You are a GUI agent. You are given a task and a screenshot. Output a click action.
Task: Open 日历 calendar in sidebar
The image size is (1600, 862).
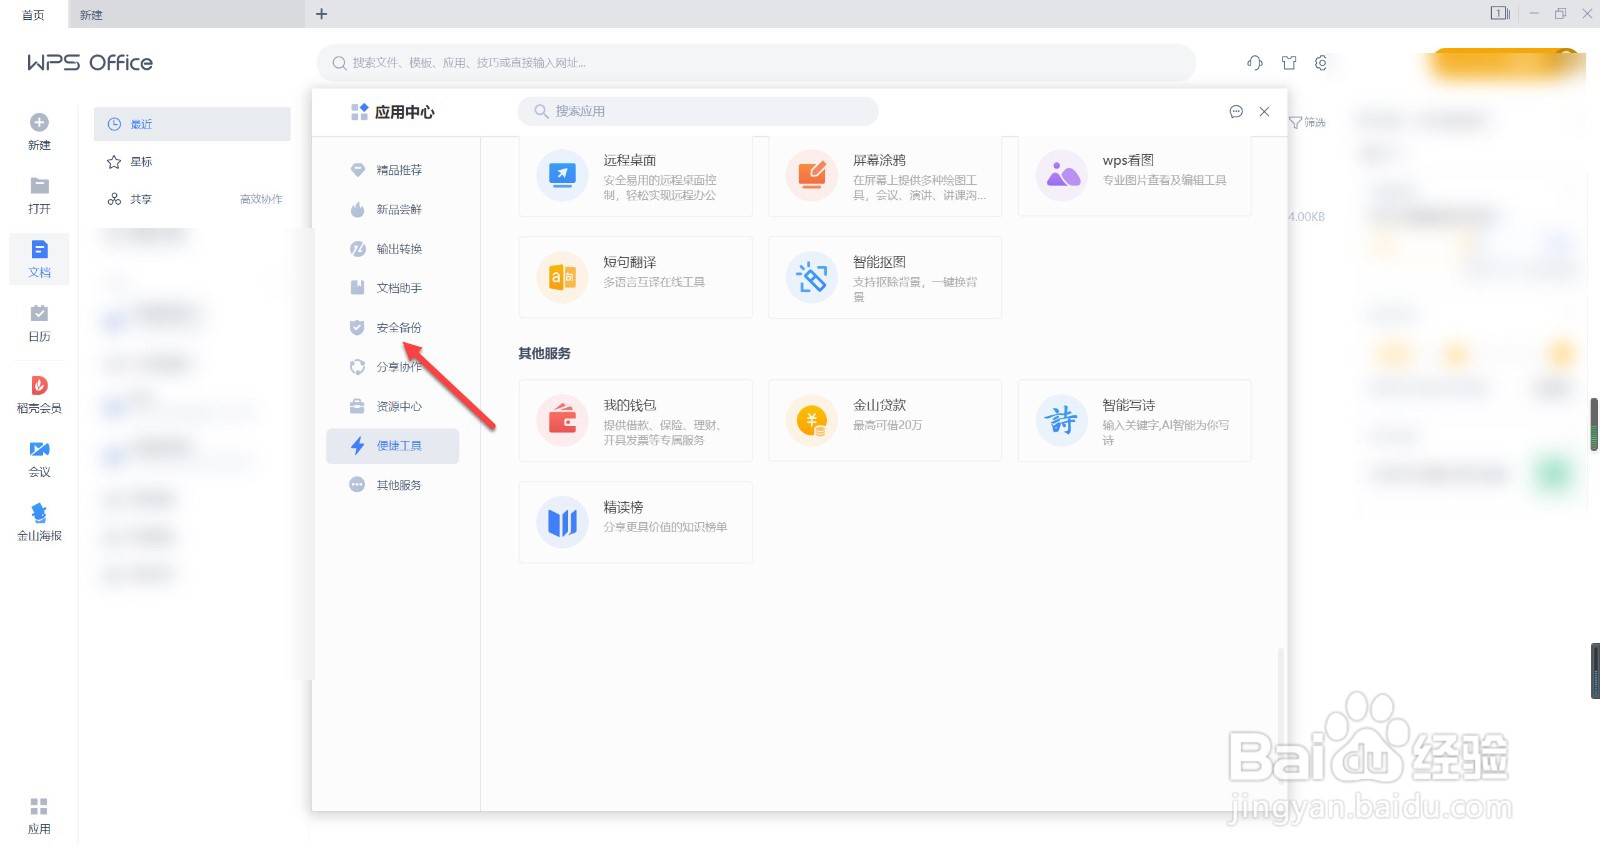click(39, 324)
